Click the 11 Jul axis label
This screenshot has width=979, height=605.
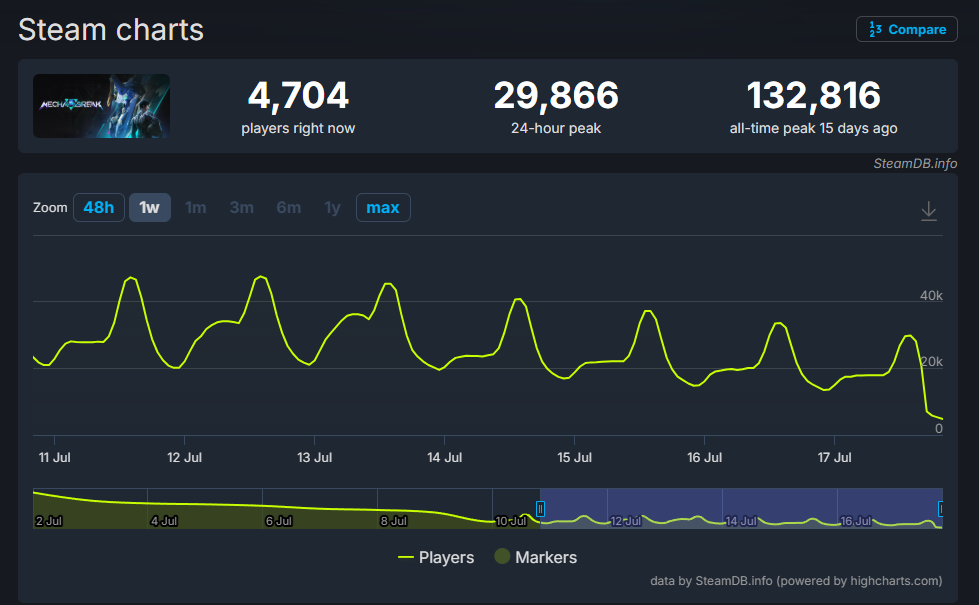coord(54,458)
